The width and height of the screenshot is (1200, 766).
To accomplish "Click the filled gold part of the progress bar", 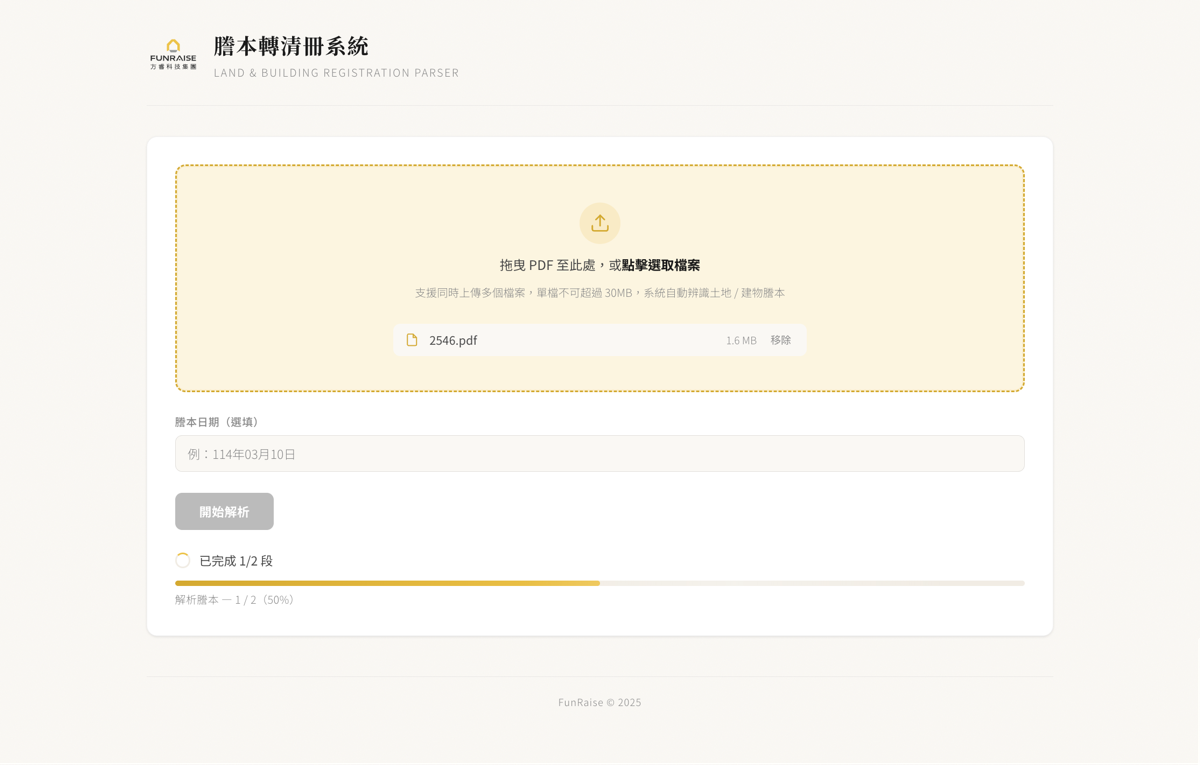I will (x=387, y=583).
